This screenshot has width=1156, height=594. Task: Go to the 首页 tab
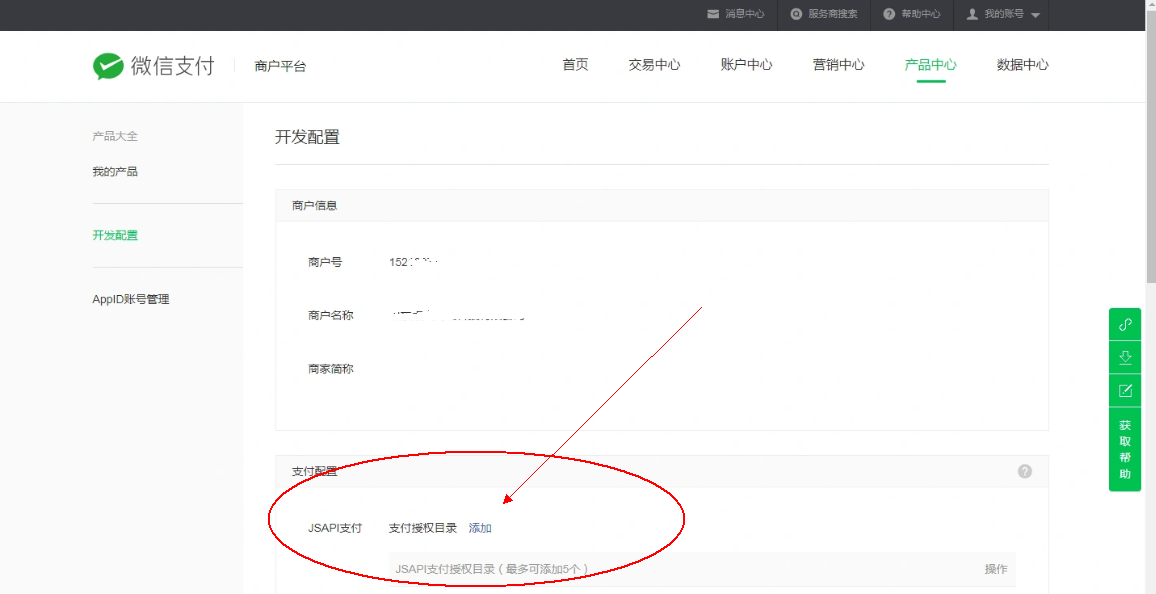[575, 65]
